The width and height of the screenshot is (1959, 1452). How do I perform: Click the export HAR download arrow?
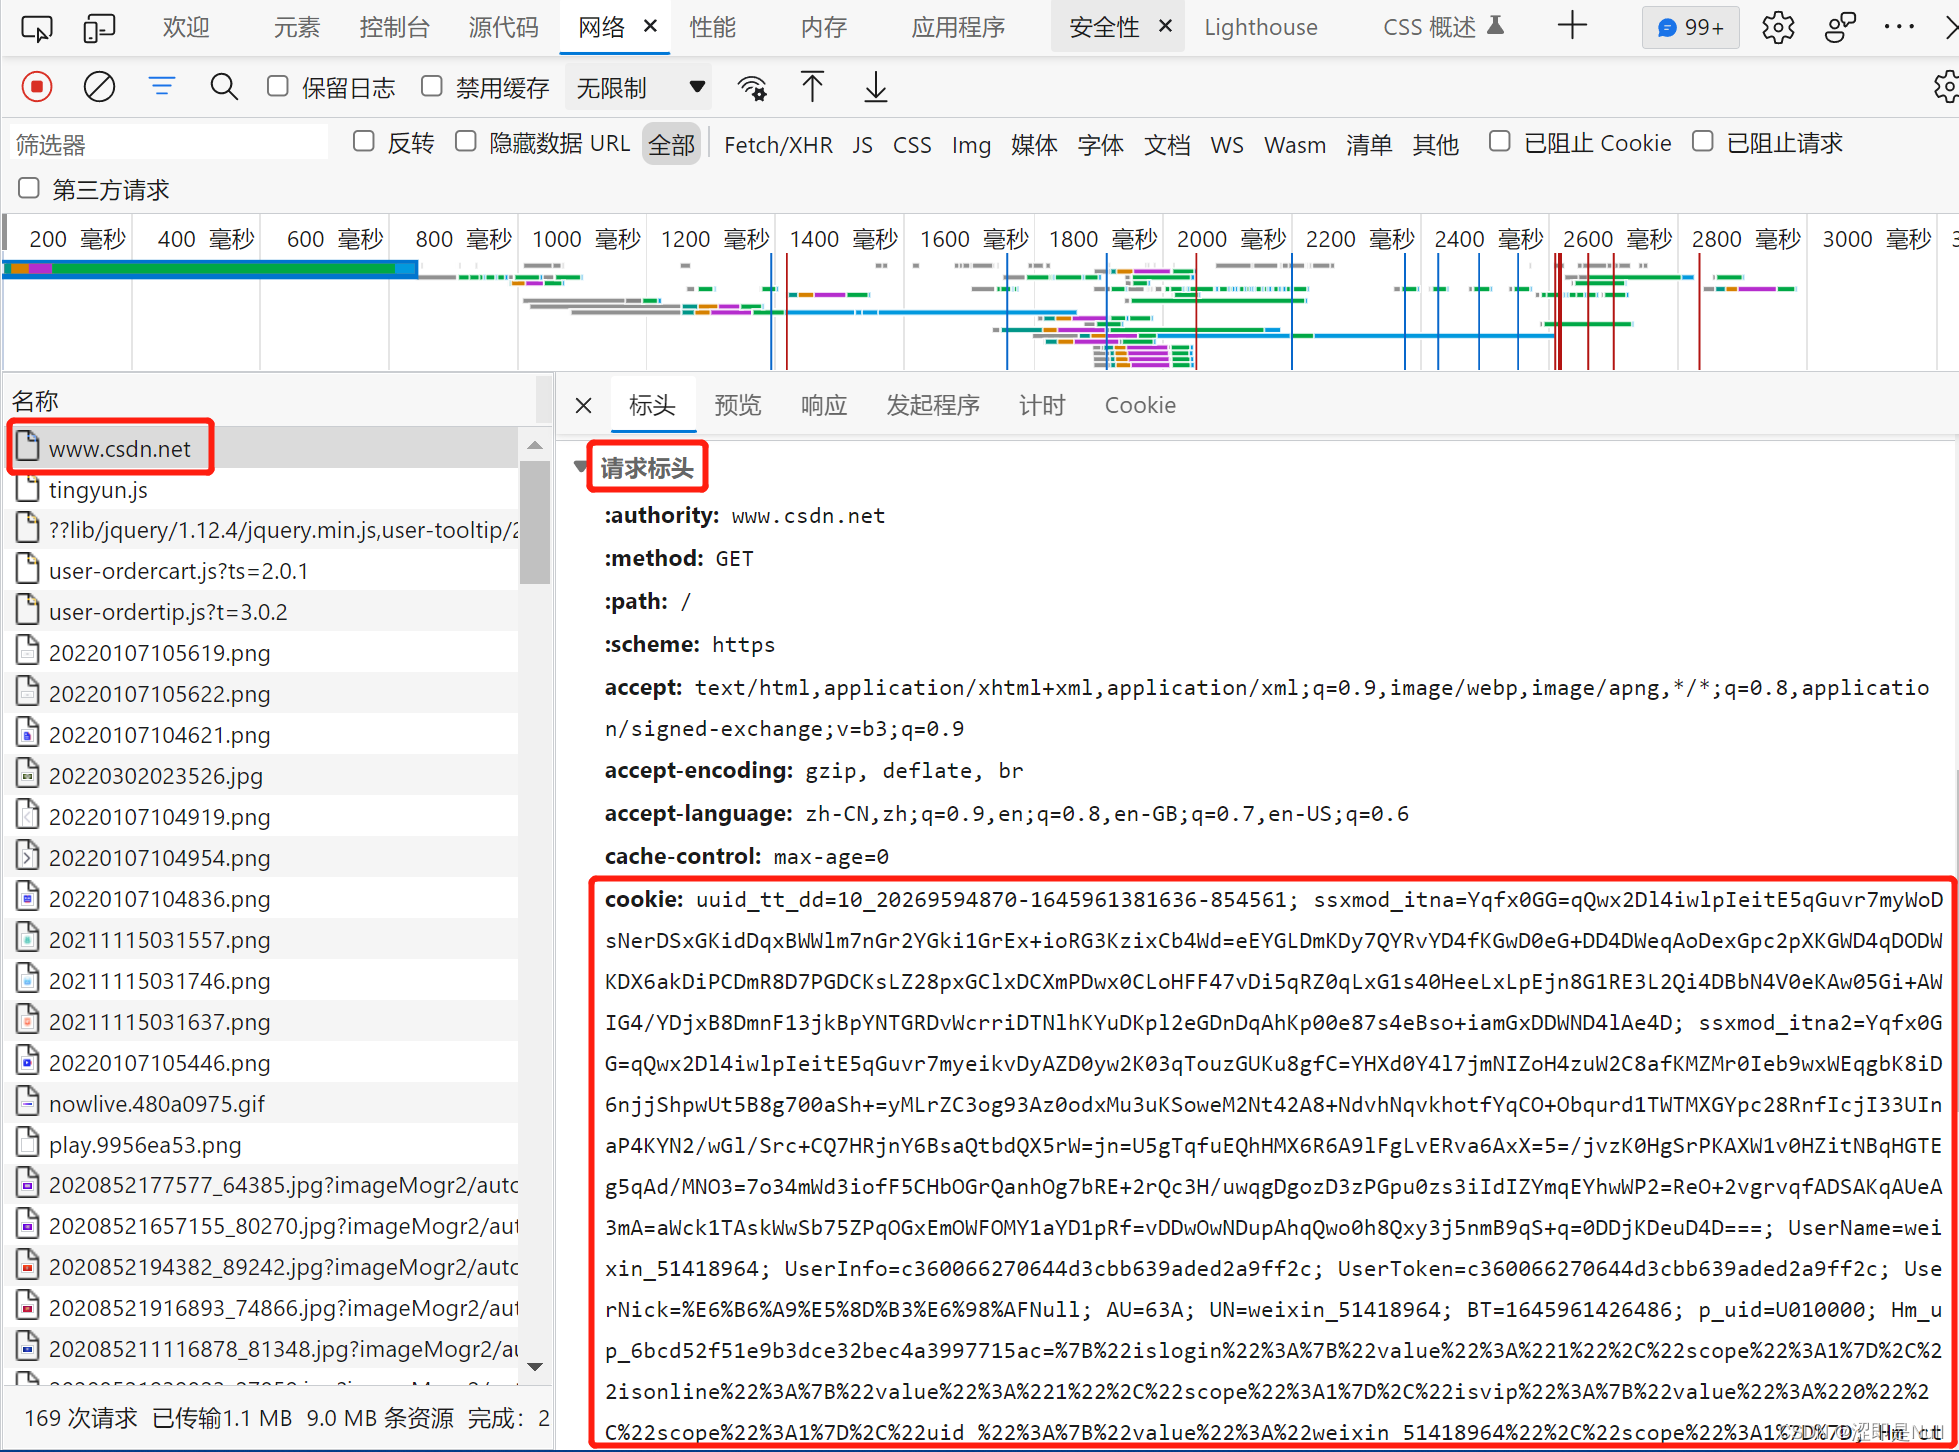875,87
